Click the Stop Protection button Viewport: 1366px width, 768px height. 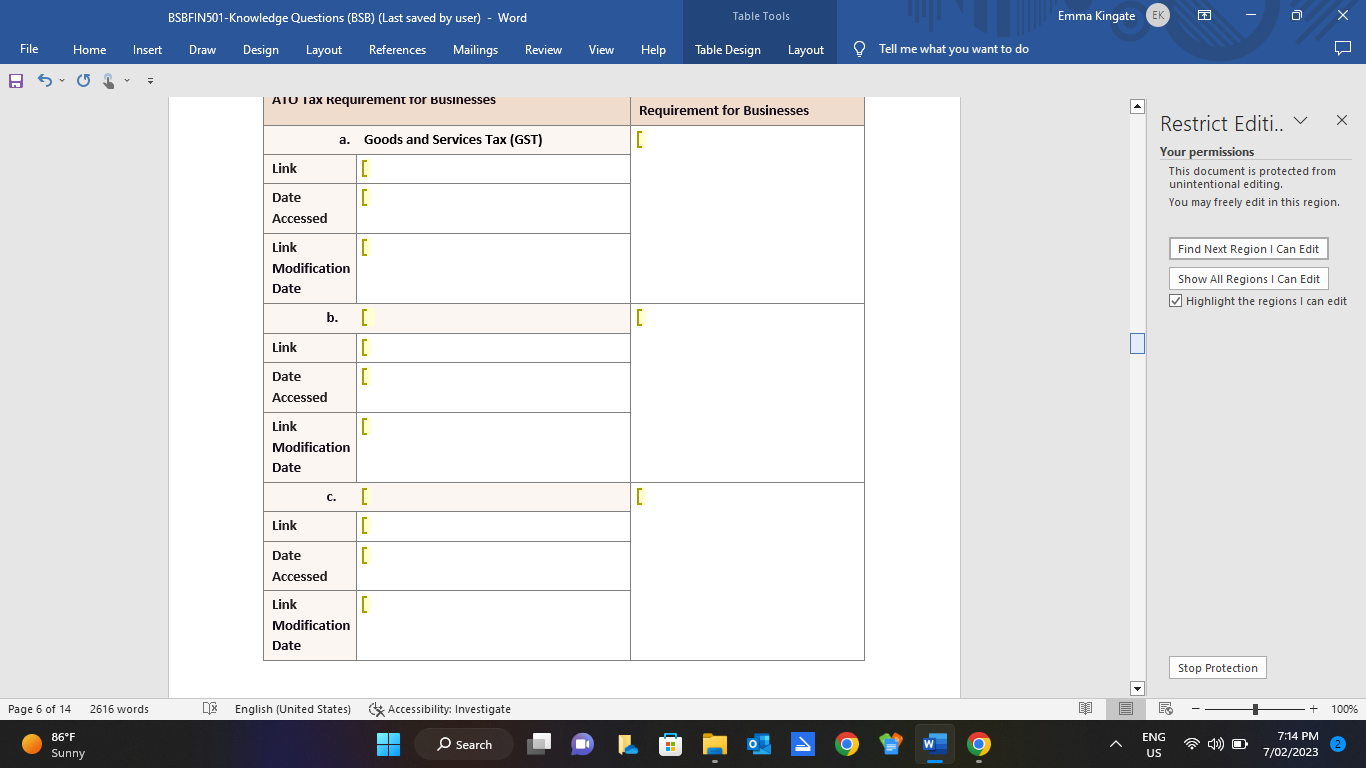coord(1217,668)
